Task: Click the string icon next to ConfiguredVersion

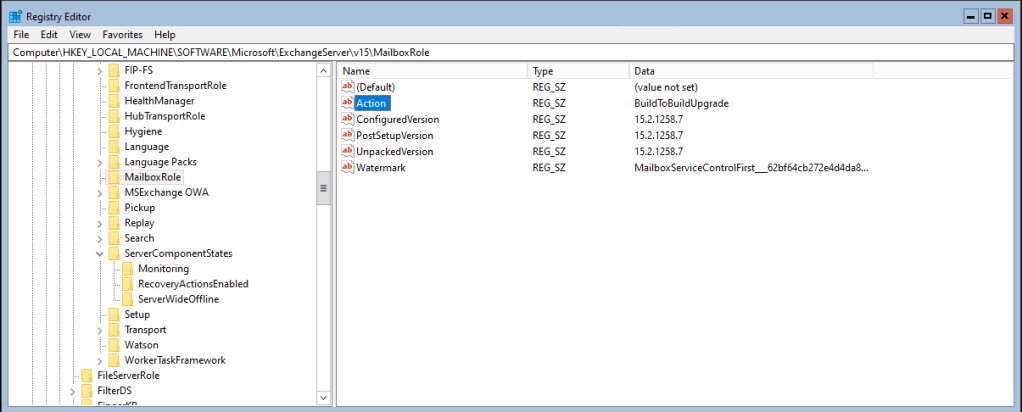Action: click(348, 119)
